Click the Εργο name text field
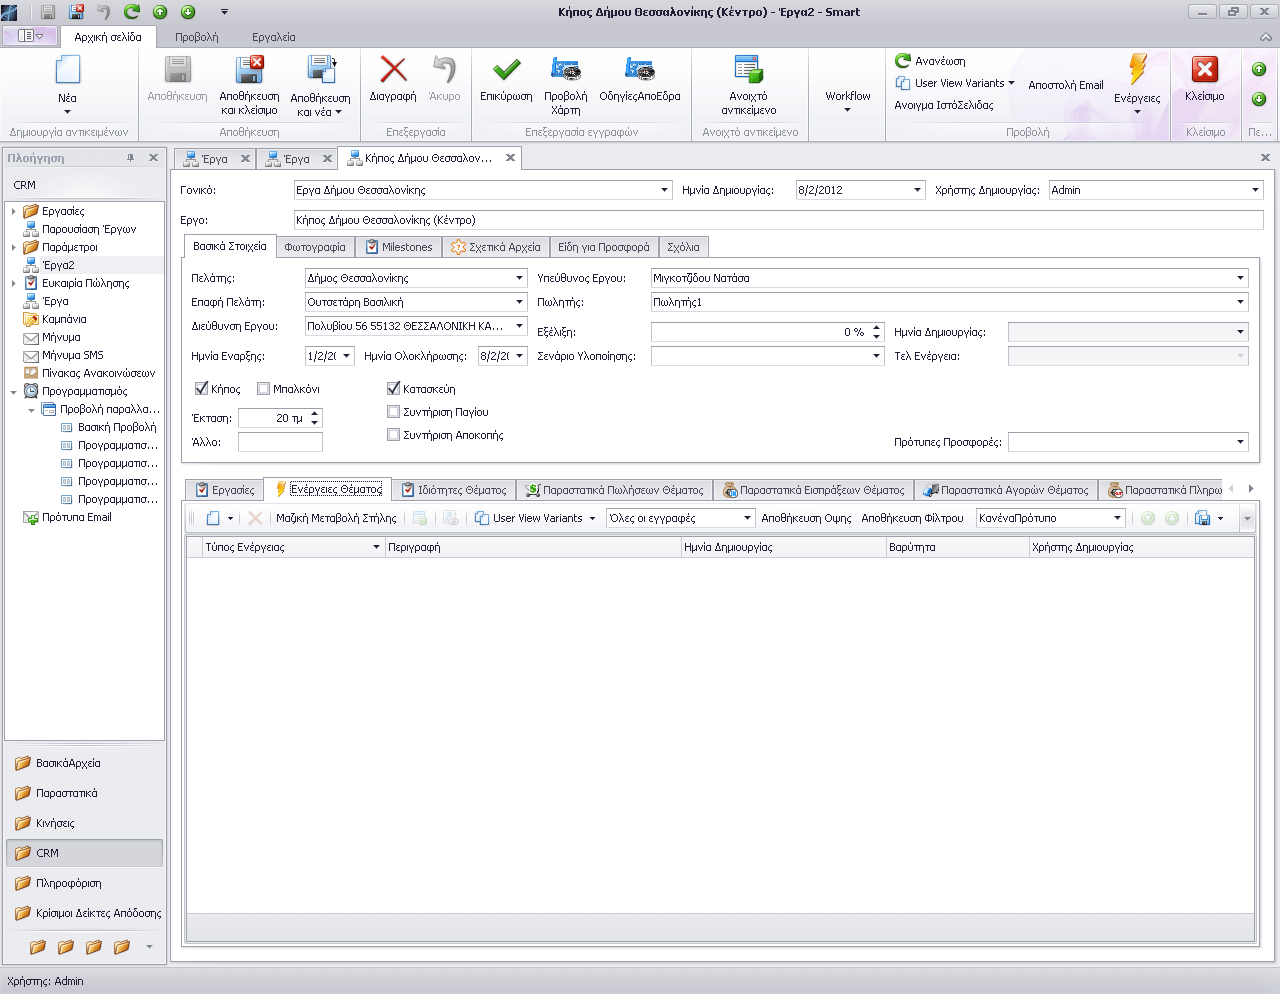The height and width of the screenshot is (994, 1280). [x=776, y=220]
